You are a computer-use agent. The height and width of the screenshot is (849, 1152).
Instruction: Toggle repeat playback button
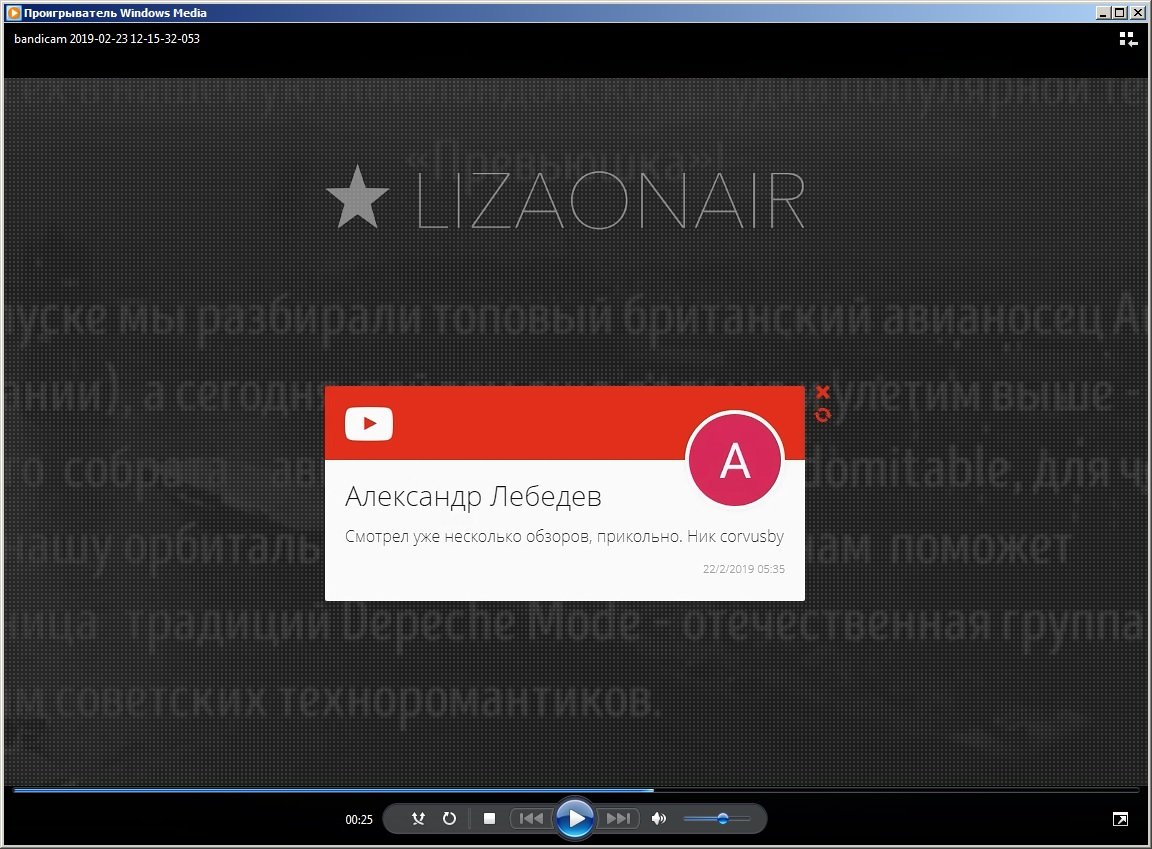click(x=450, y=818)
